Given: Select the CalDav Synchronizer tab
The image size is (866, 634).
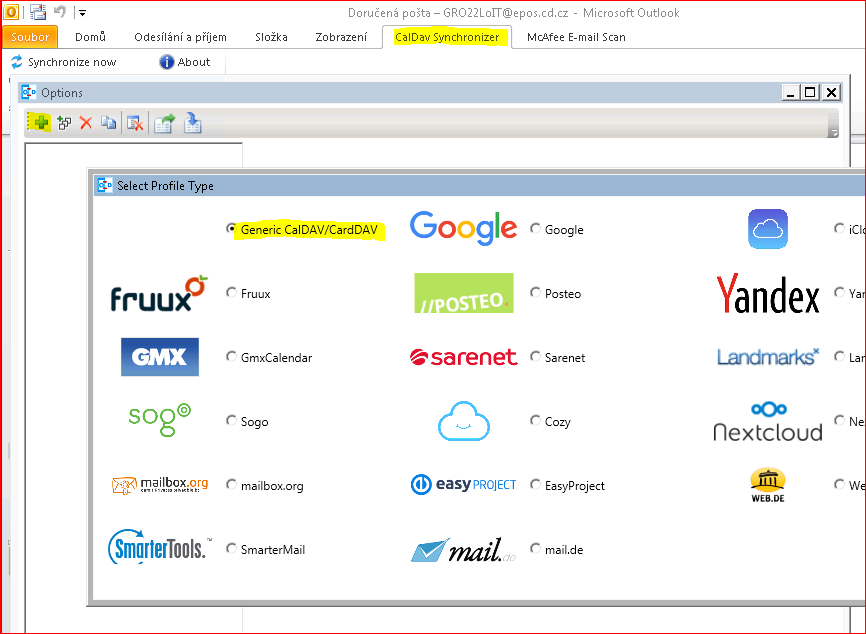Looking at the screenshot, I should (x=447, y=37).
